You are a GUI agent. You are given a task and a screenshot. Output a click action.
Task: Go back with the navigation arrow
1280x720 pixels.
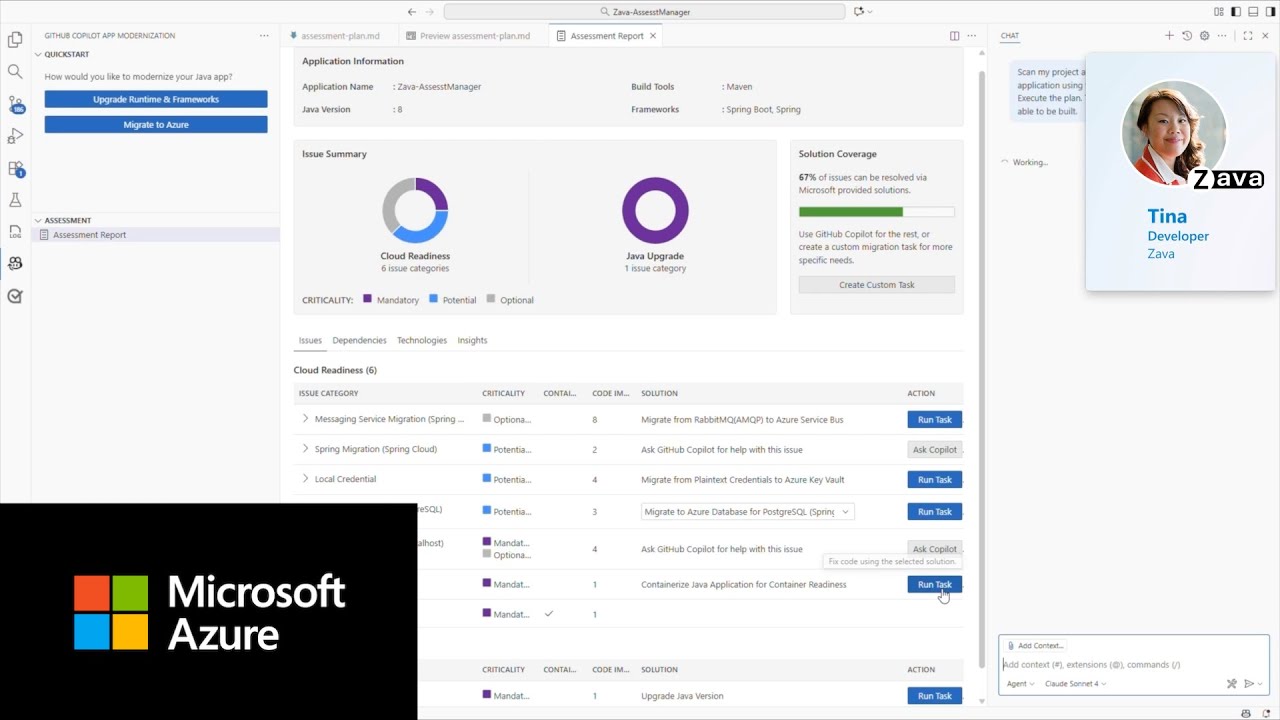click(x=412, y=12)
